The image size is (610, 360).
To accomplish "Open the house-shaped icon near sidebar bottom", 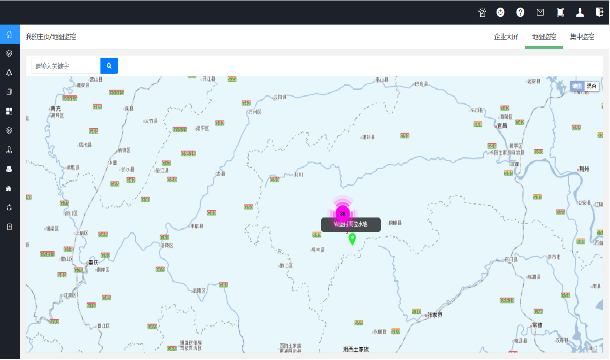I will (x=9, y=188).
